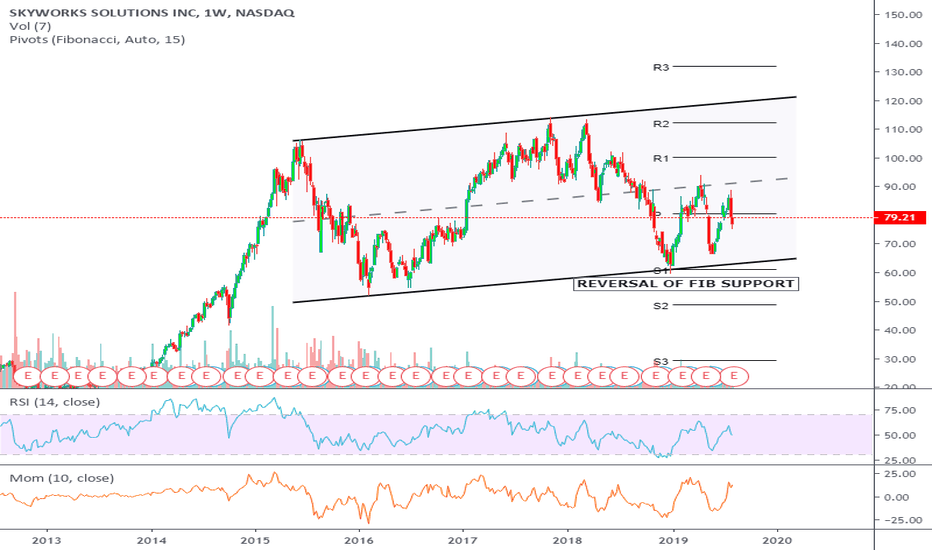The image size is (932, 550).
Task: Click the 79.21 current price label
Action: (x=900, y=218)
